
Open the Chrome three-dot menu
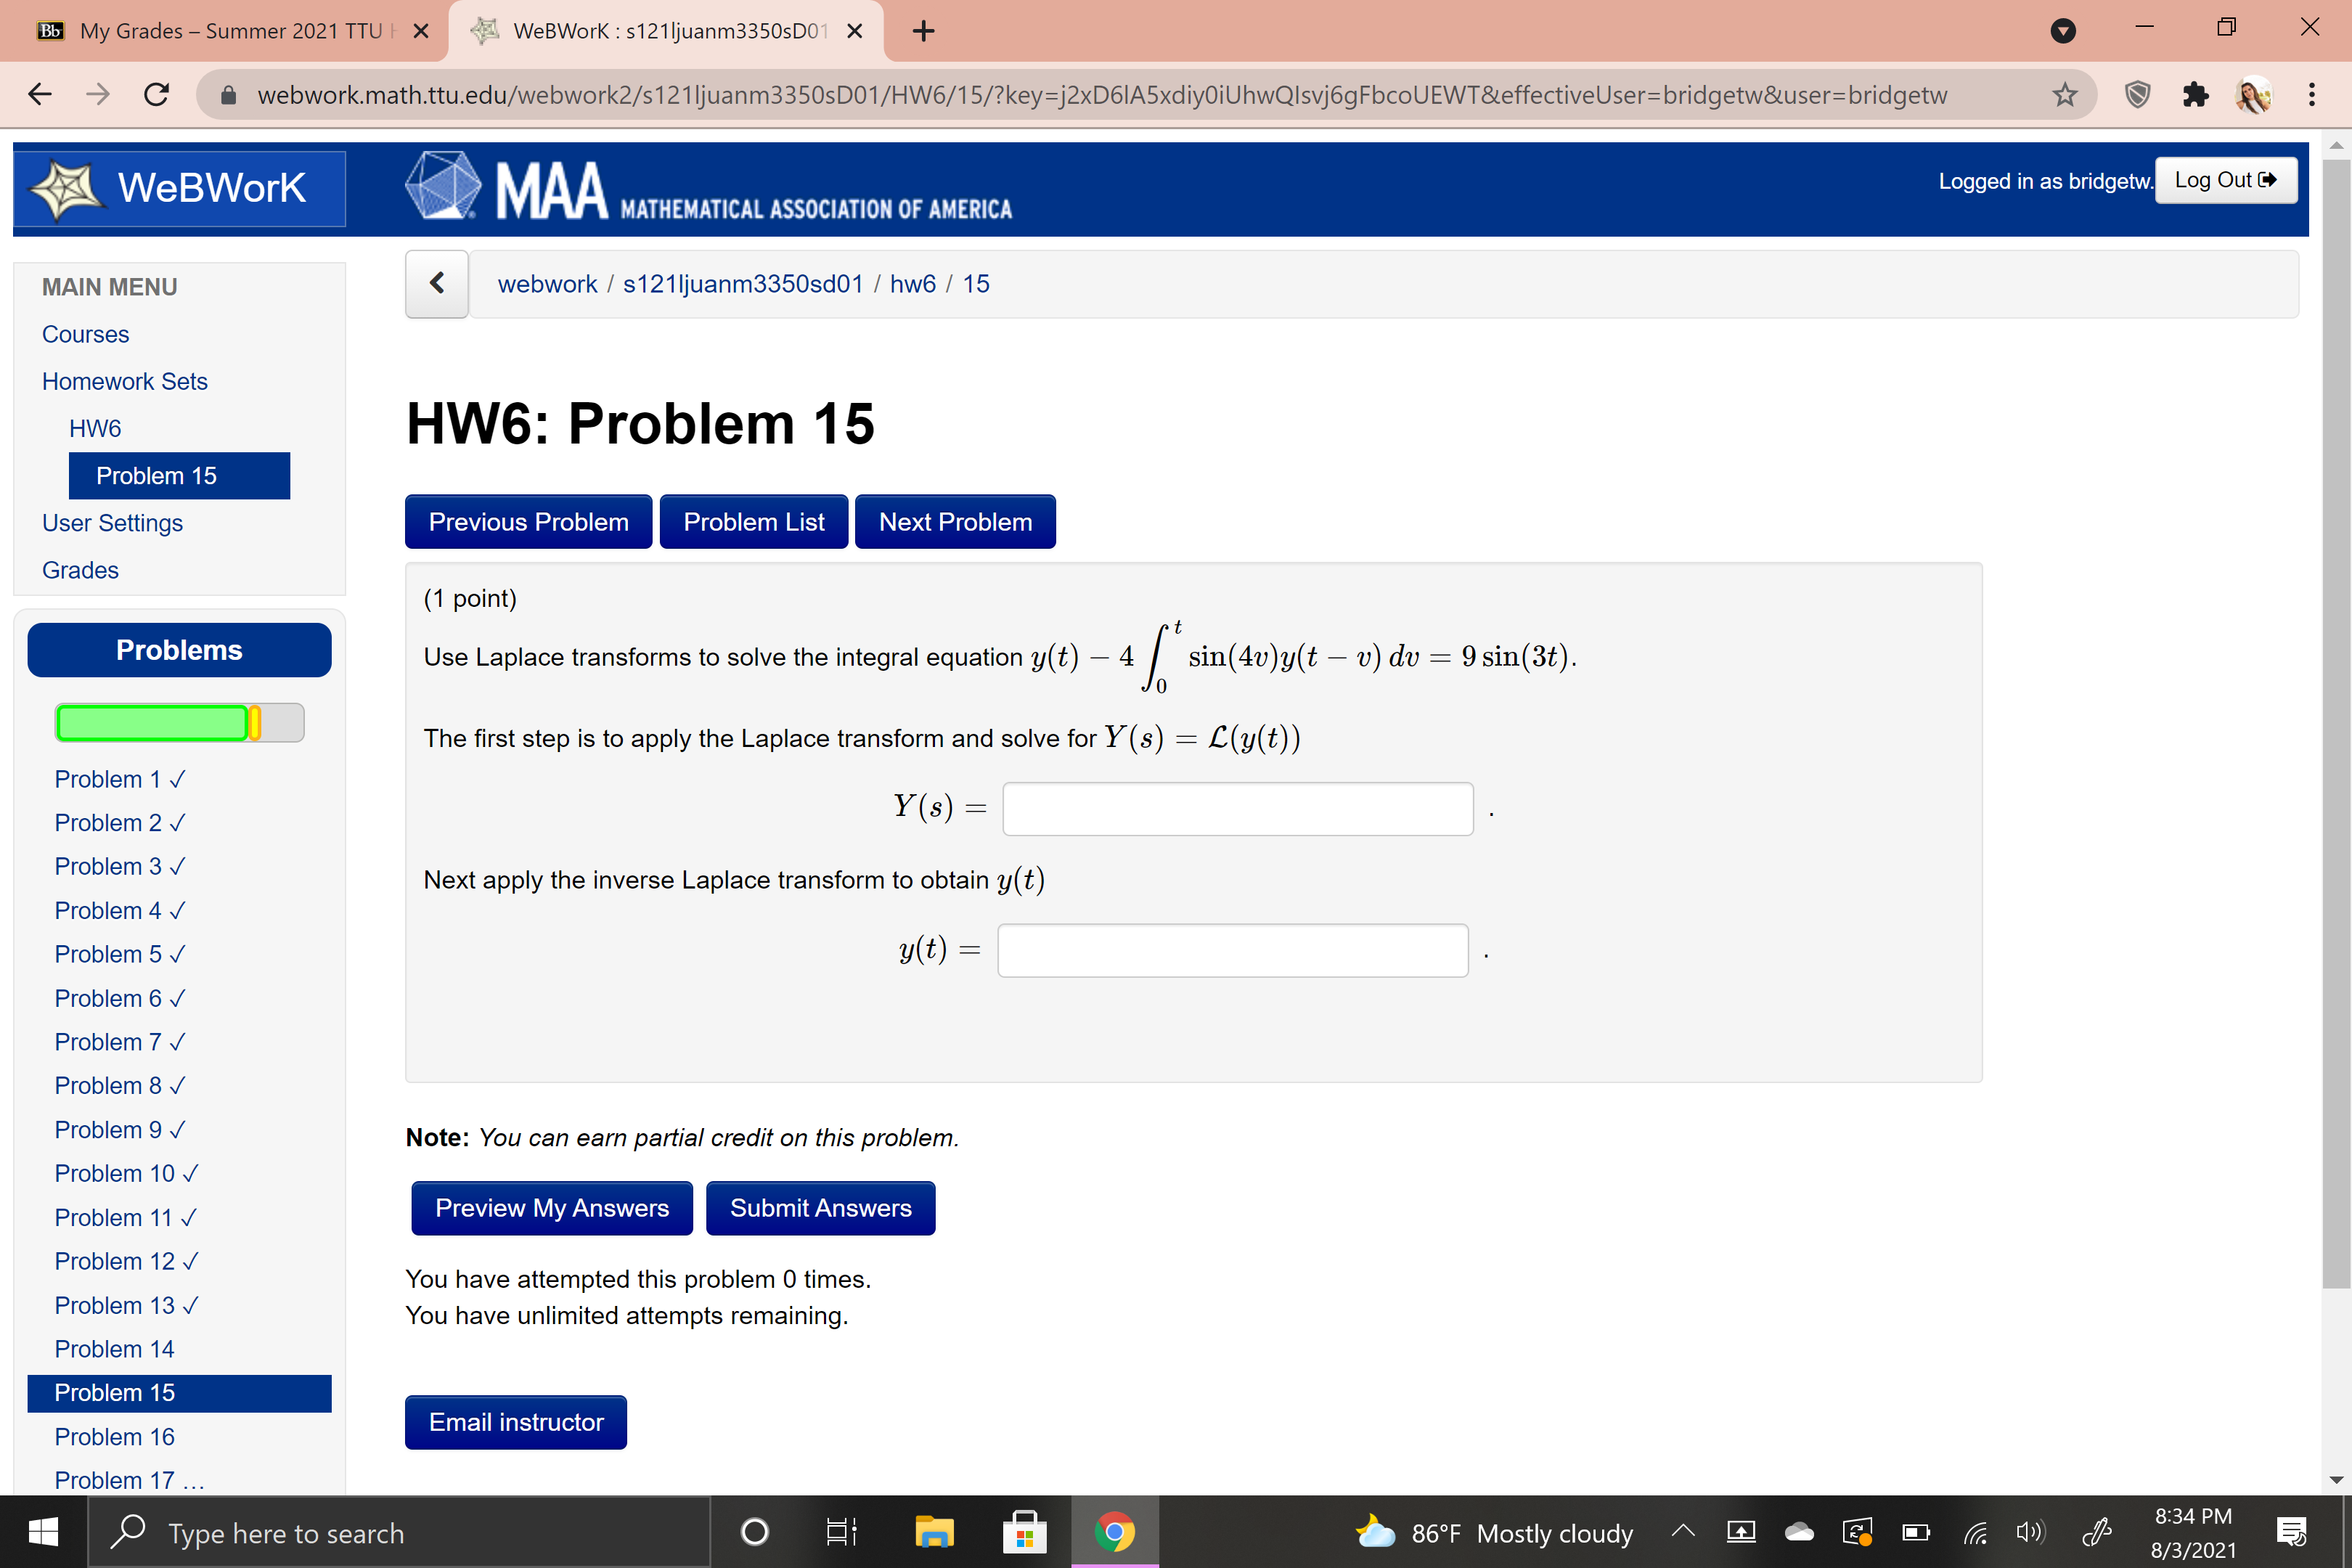point(2311,94)
